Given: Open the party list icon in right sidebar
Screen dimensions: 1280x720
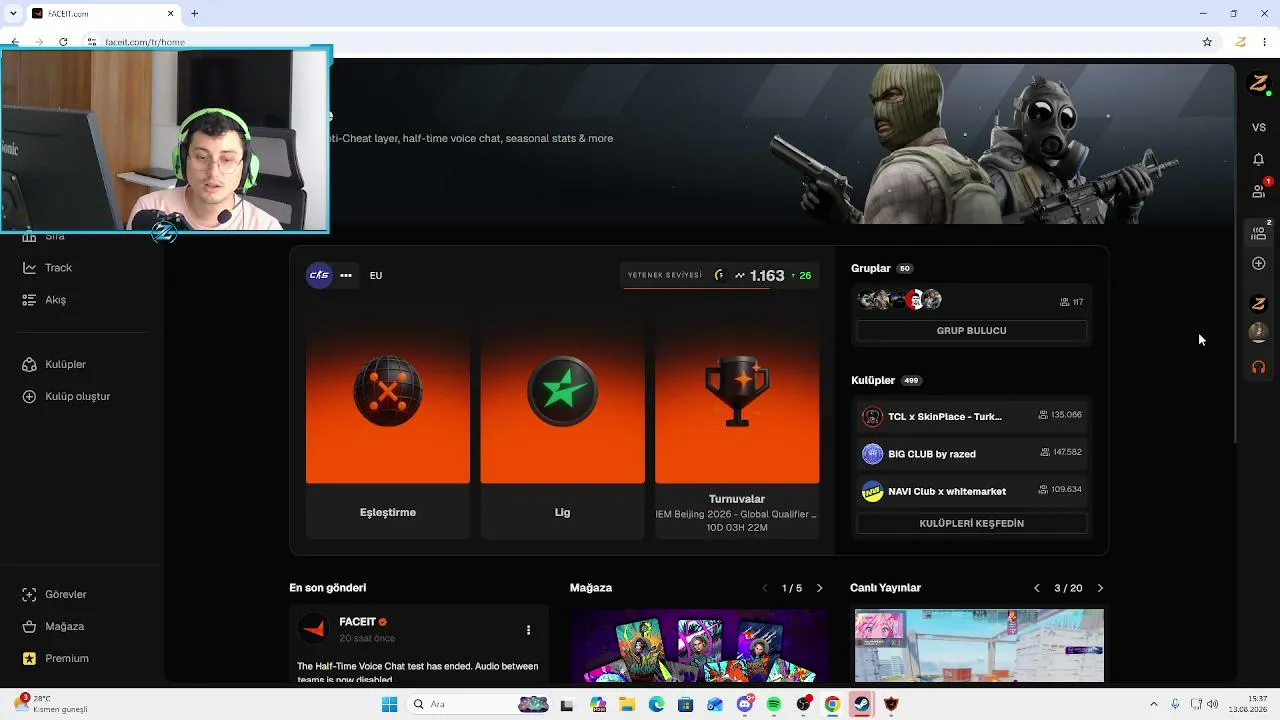Looking at the screenshot, I should point(1259,232).
